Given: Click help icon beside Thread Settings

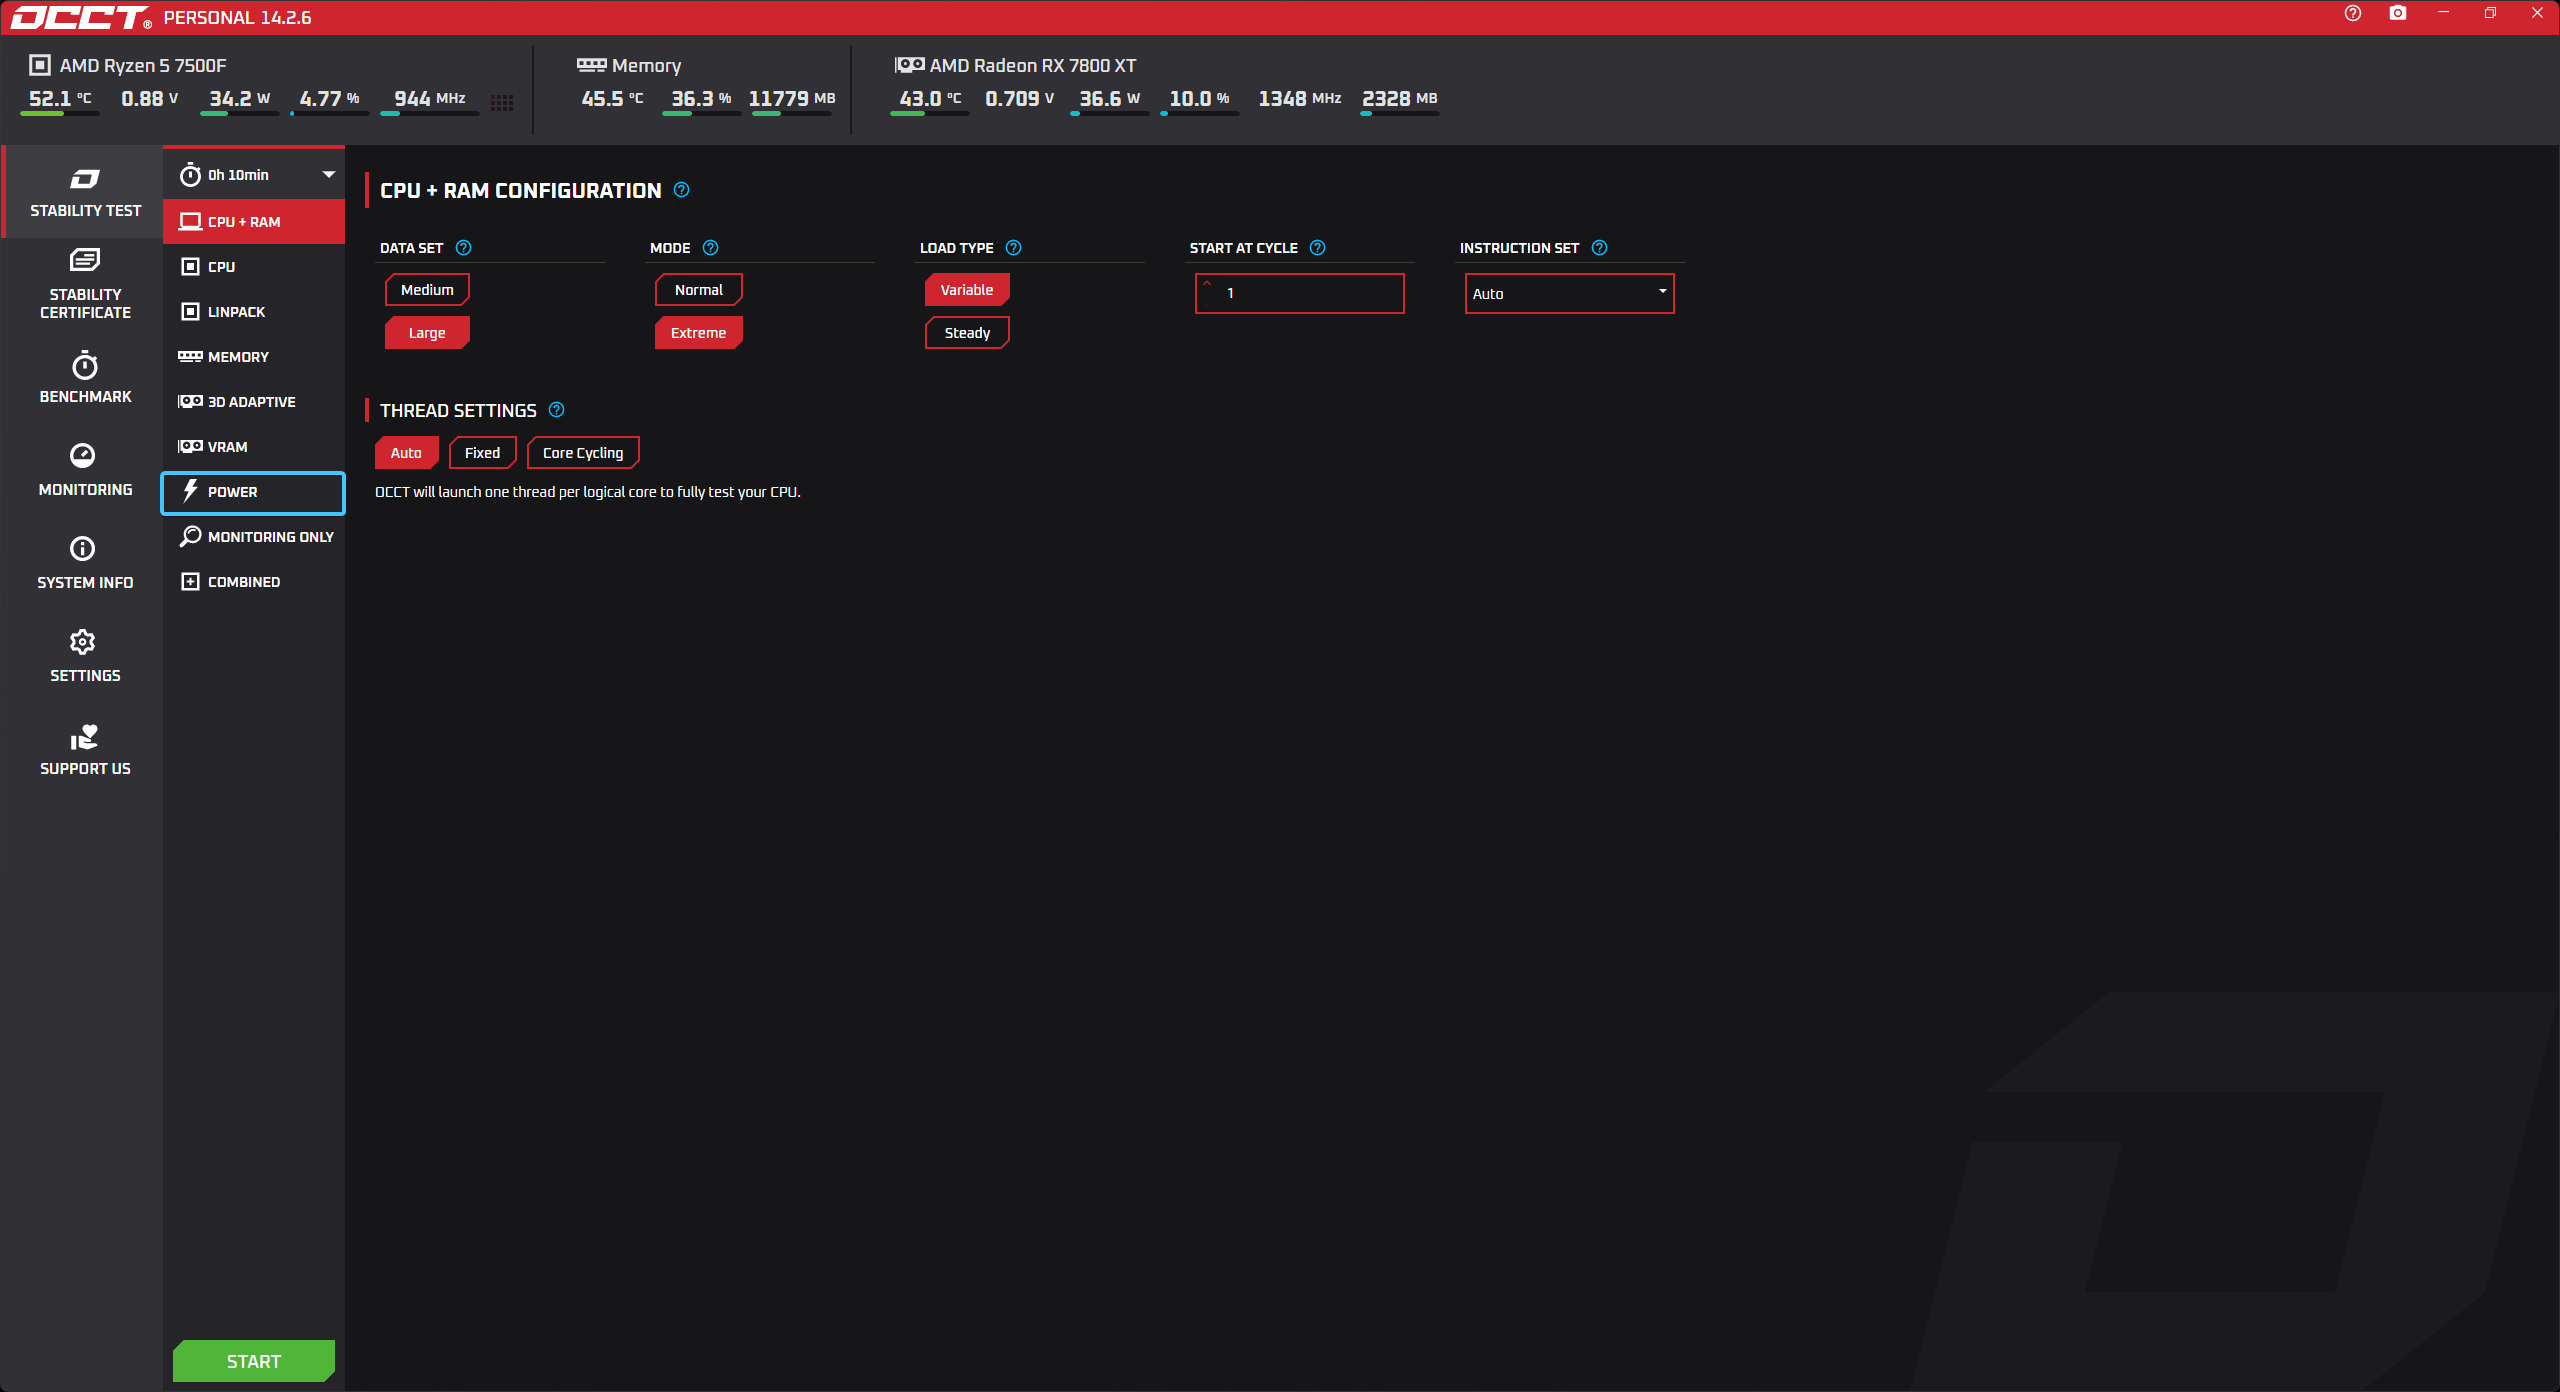Looking at the screenshot, I should 557,410.
